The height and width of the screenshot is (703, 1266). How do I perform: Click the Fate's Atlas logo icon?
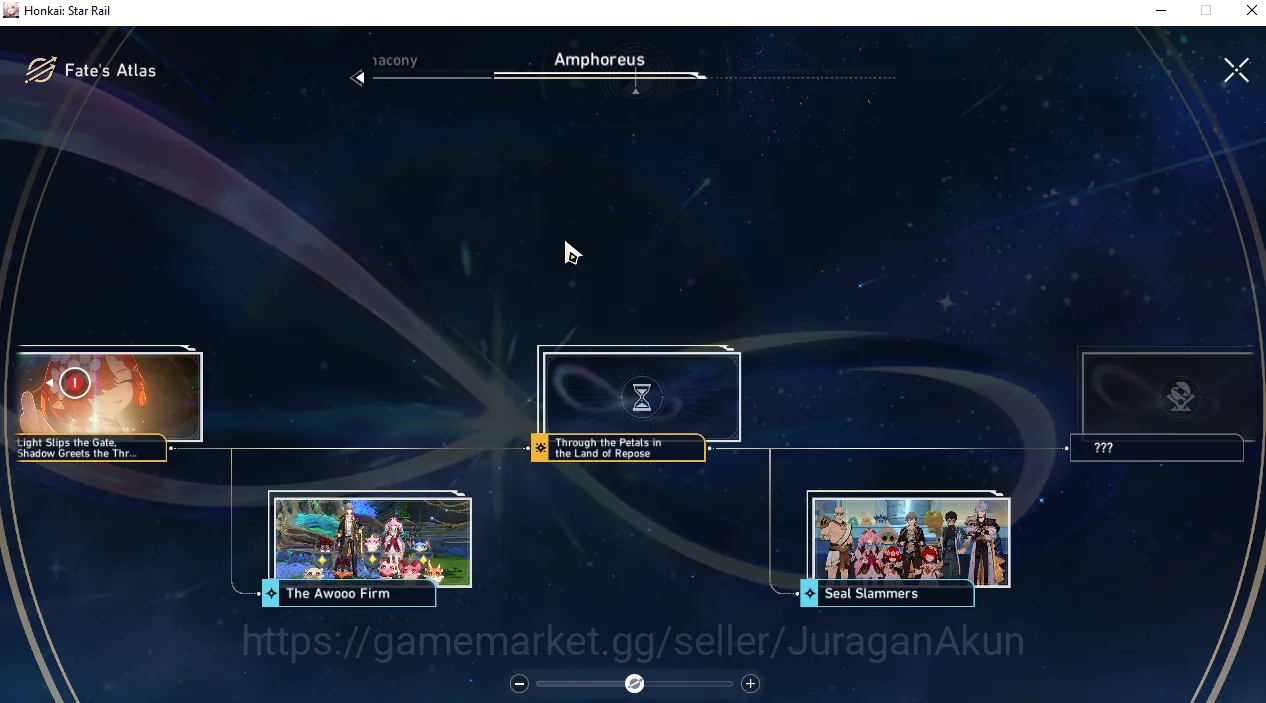[40, 70]
